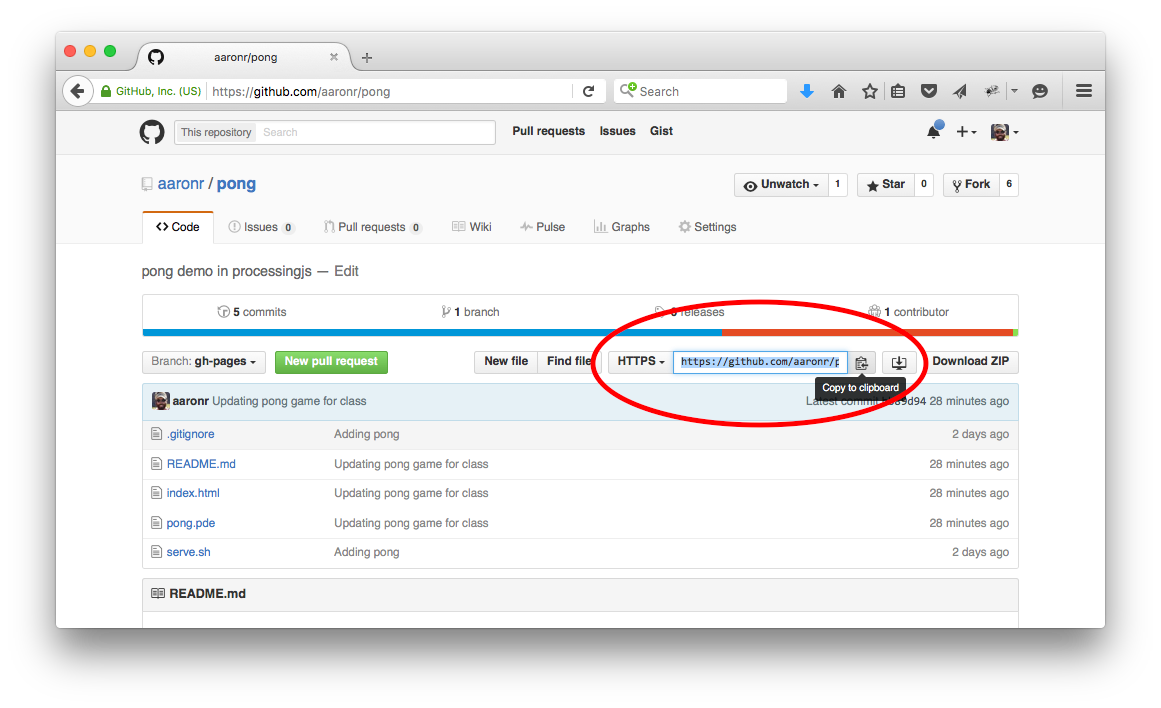Click aaronr avatar in latest commit row
1161x708 pixels.
(161, 401)
